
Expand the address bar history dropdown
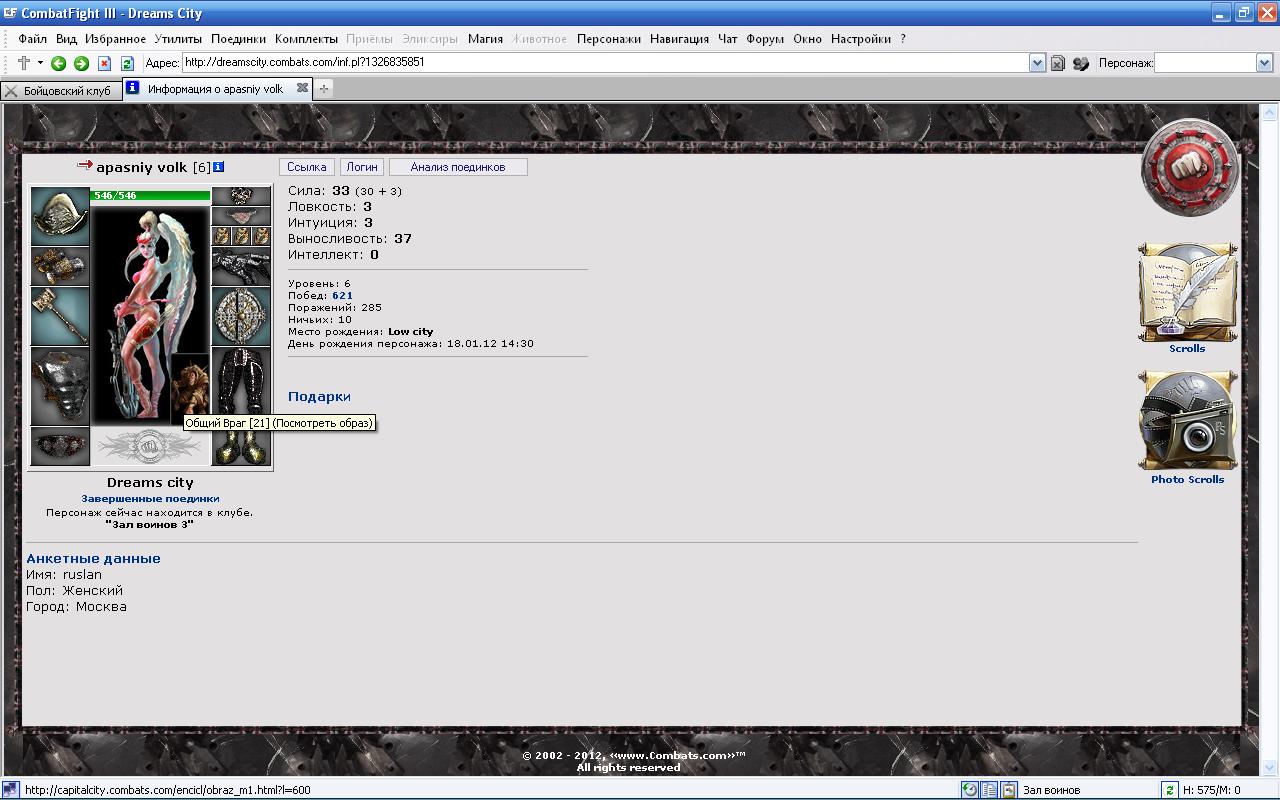[x=1037, y=62]
